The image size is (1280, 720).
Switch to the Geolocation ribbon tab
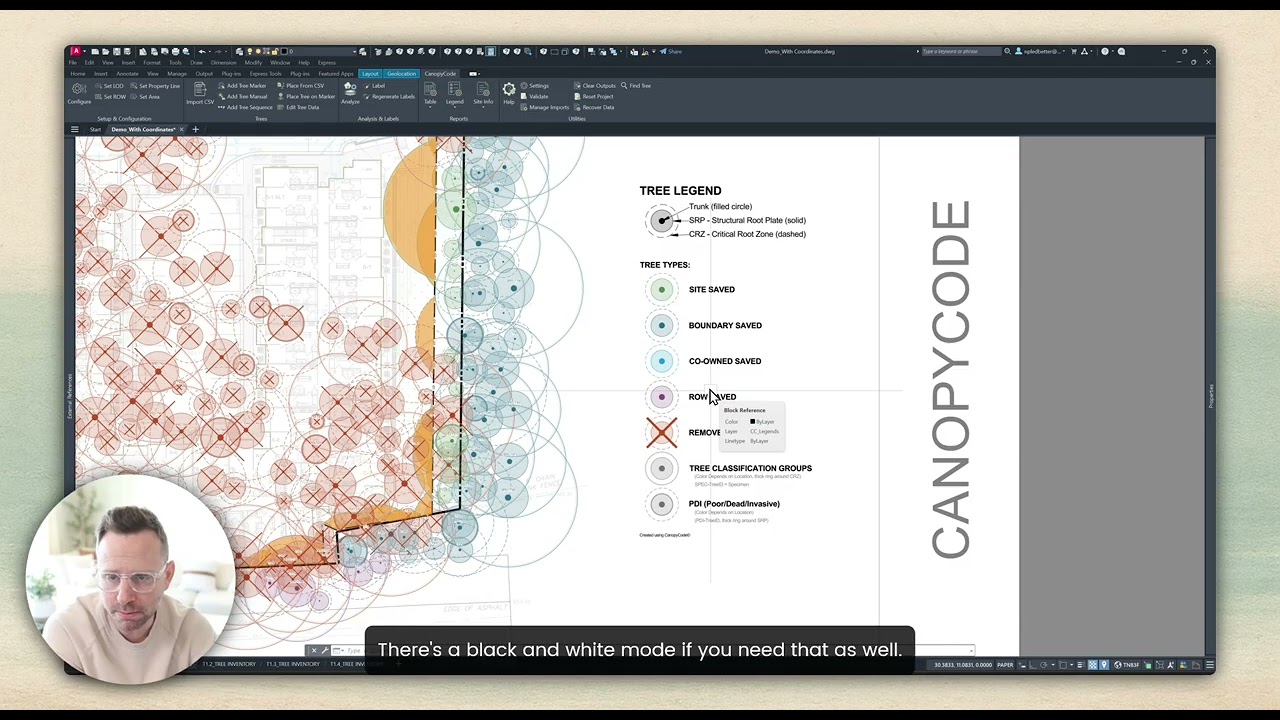tap(401, 73)
